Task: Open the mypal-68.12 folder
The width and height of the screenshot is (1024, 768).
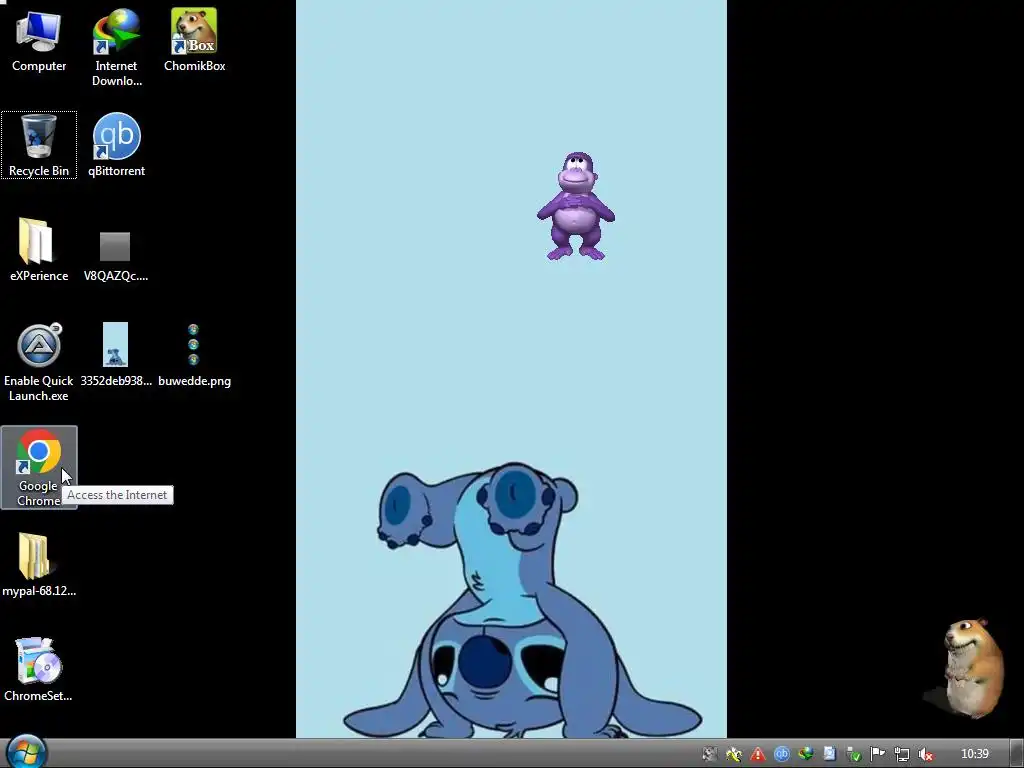Action: [x=39, y=566]
